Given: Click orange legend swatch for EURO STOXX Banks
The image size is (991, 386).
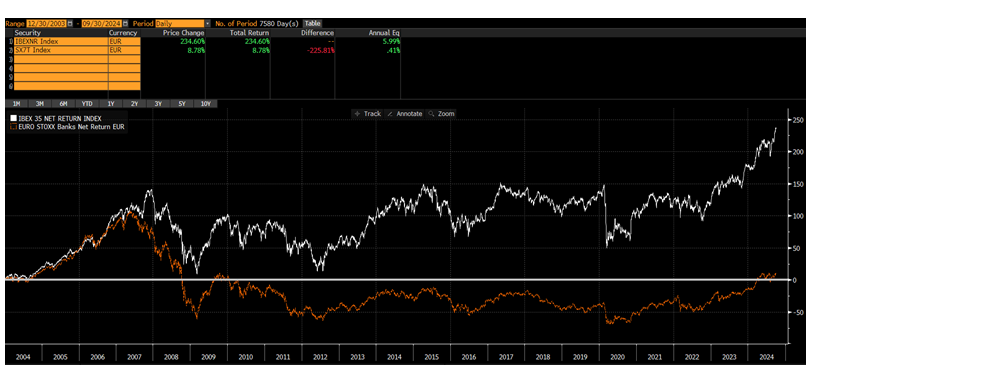Looking at the screenshot, I should [13, 126].
